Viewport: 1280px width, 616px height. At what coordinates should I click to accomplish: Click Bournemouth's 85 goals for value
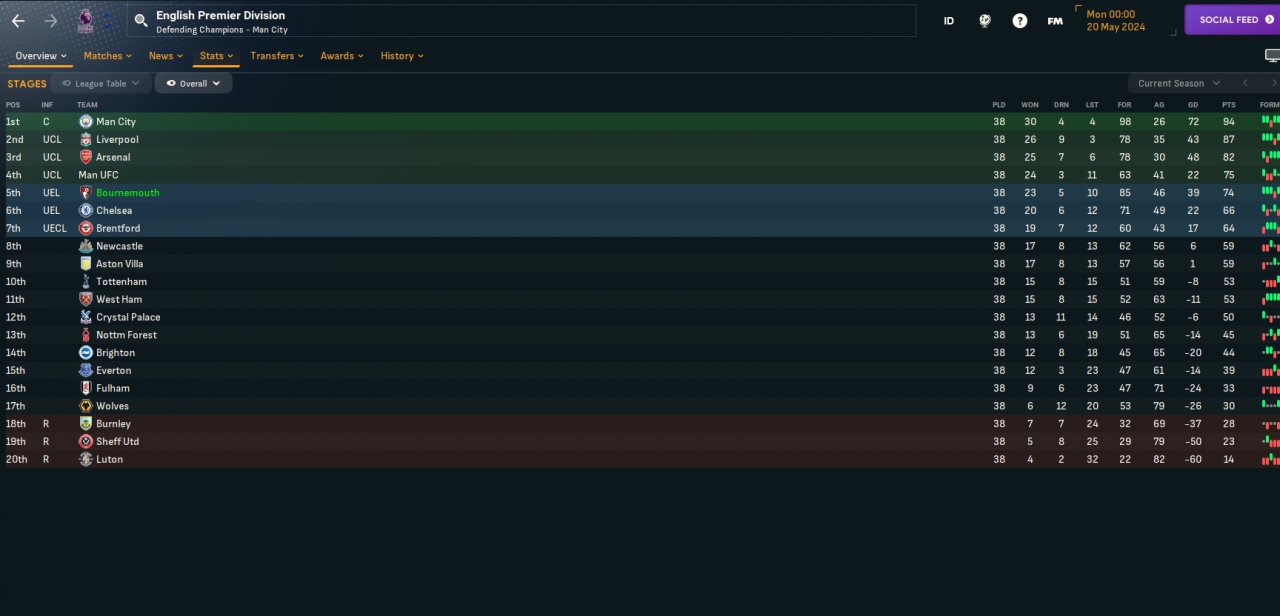click(1125, 193)
